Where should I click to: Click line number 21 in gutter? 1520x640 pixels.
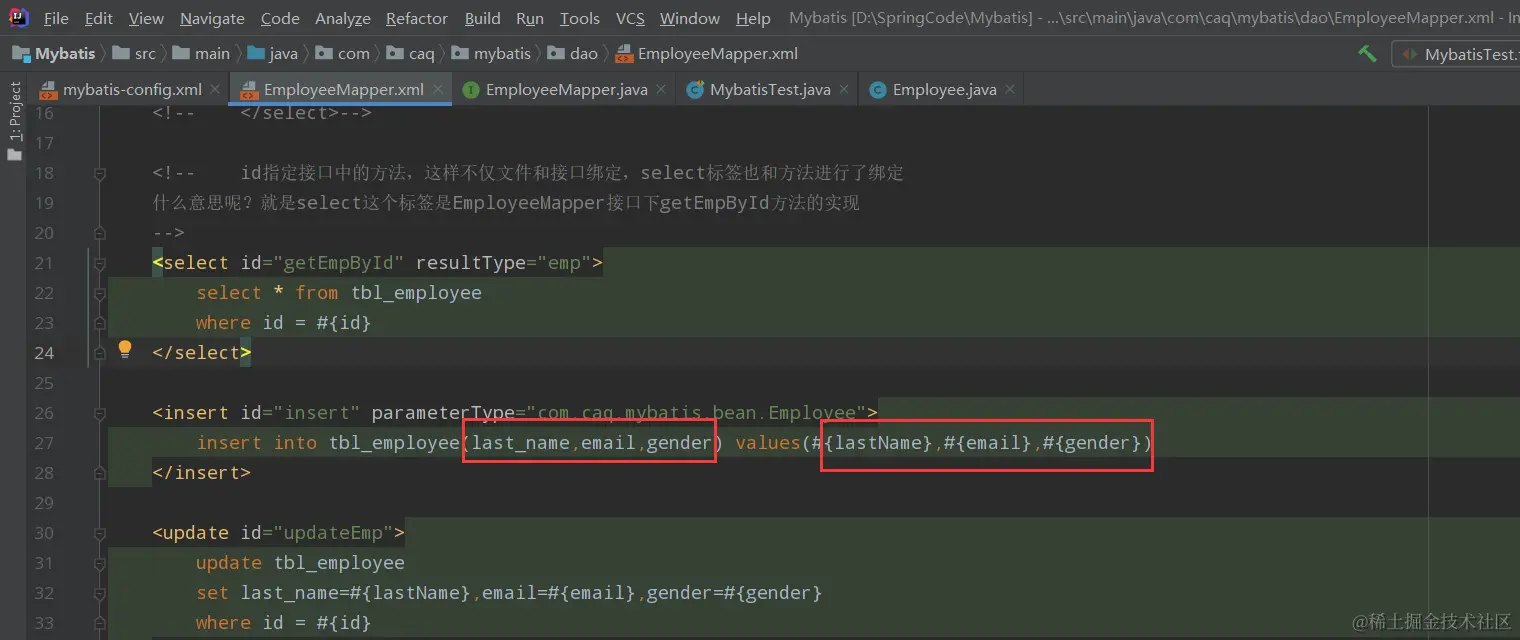44,263
